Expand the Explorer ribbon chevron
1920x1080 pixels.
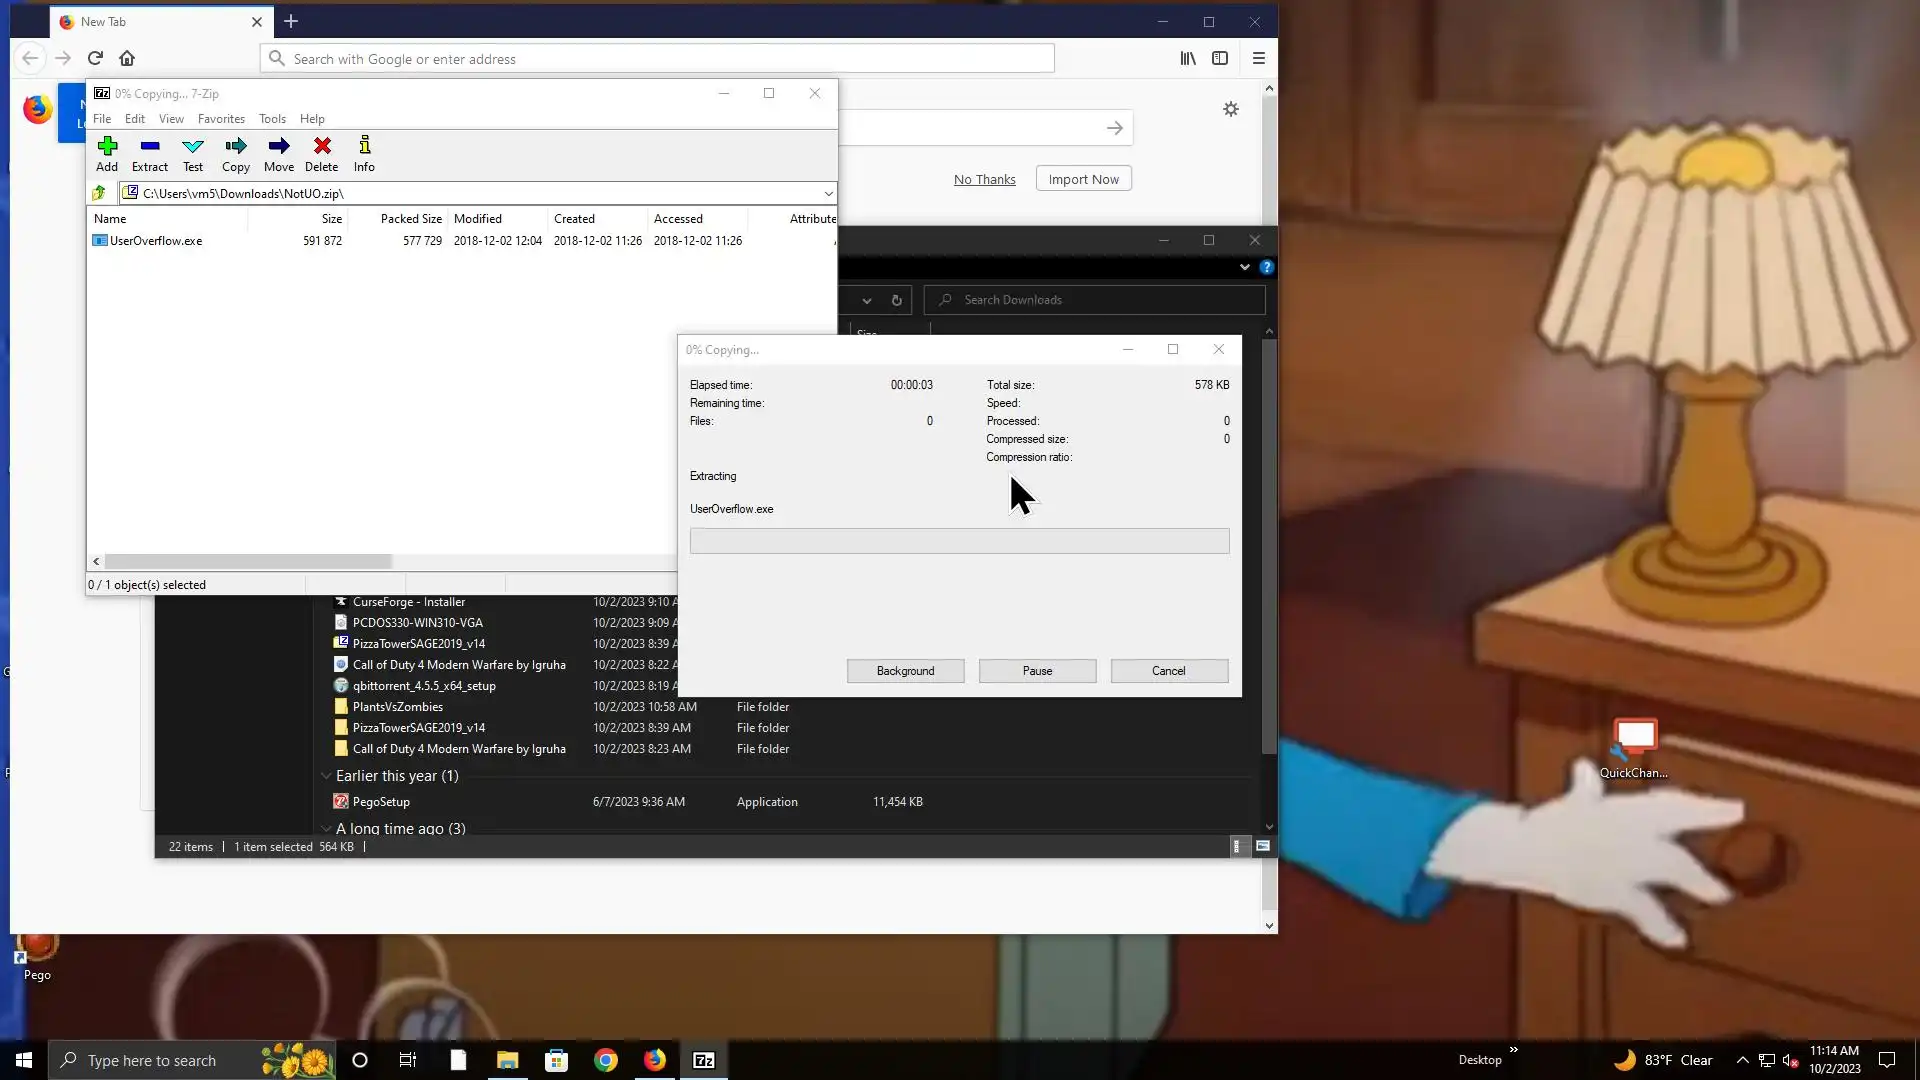click(1244, 267)
